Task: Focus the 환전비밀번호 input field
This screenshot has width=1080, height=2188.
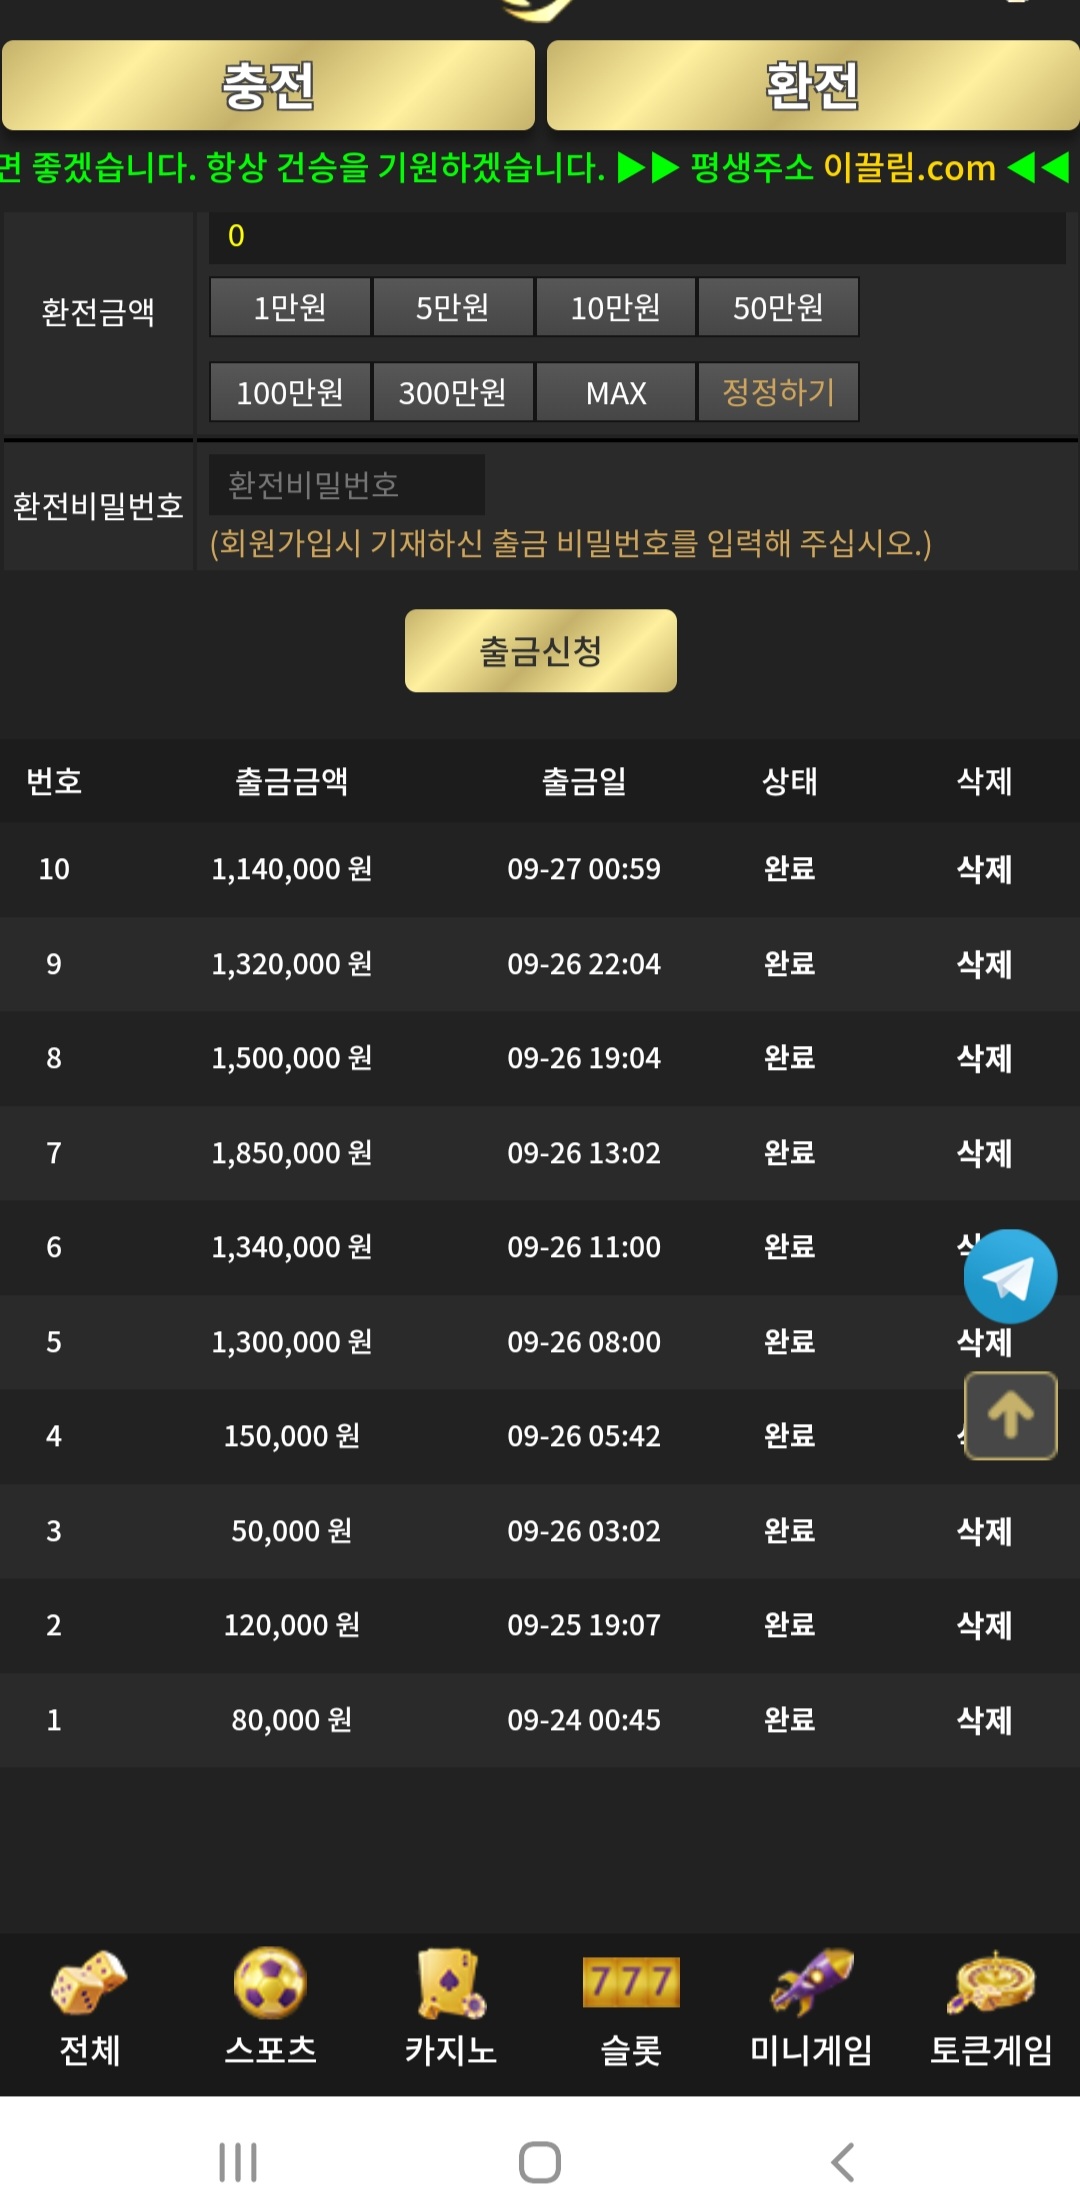Action: [x=346, y=485]
